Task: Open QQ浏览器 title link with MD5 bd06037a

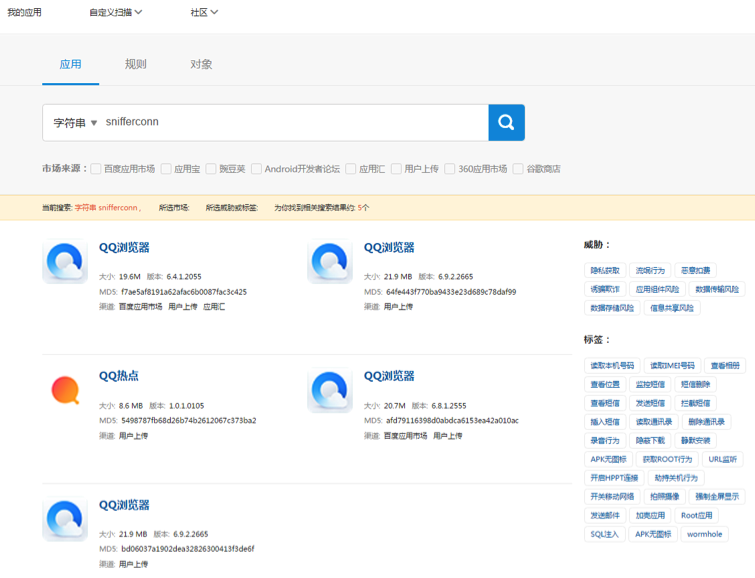Action: tap(124, 505)
